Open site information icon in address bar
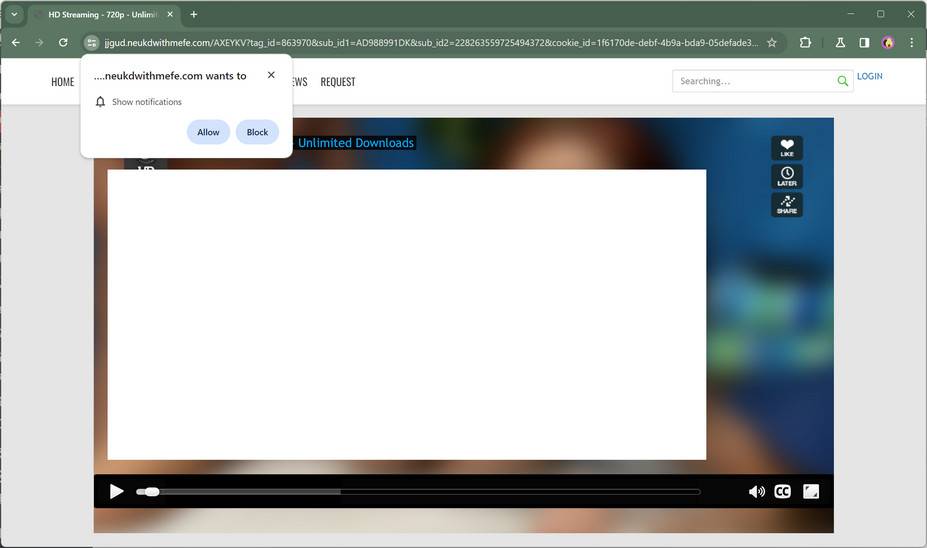 click(x=91, y=43)
